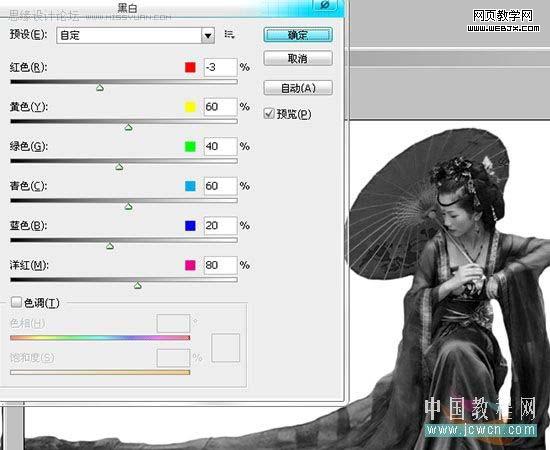Click the magenta color swatch
550x450 pixels.
coord(190,265)
